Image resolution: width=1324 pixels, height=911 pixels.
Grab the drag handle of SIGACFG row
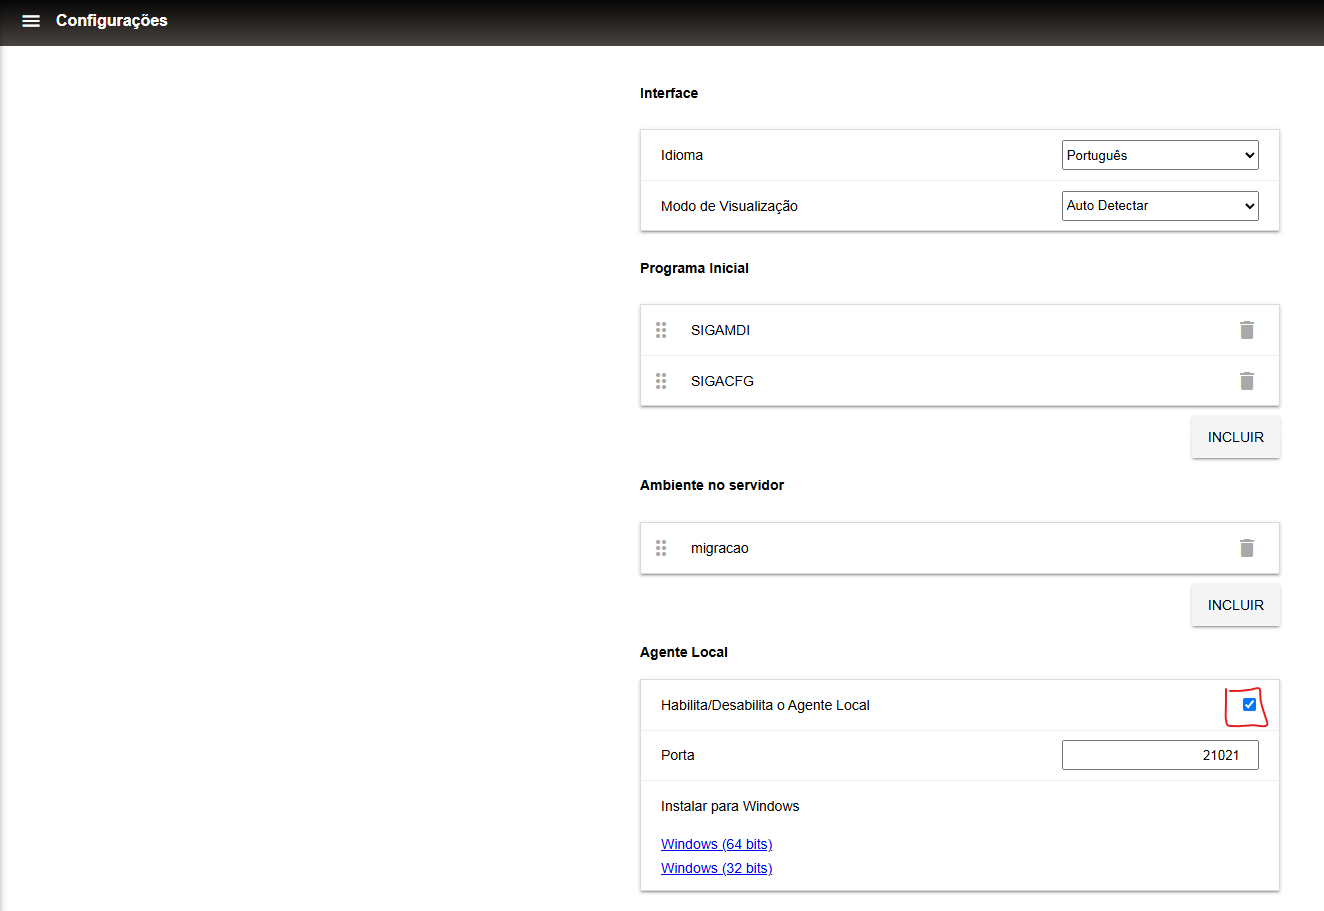(661, 381)
